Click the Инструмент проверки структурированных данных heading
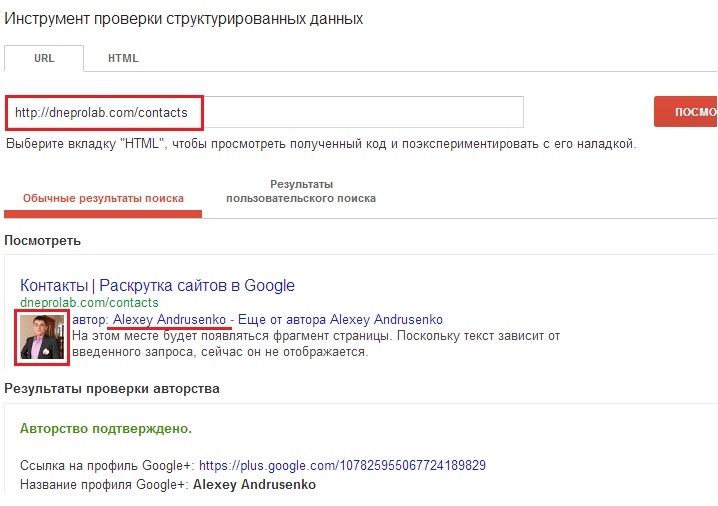The height and width of the screenshot is (506, 718). (185, 19)
